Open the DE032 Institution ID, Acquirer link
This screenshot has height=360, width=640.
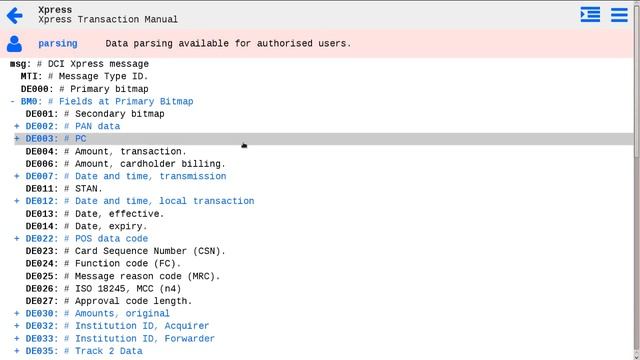click(117, 326)
